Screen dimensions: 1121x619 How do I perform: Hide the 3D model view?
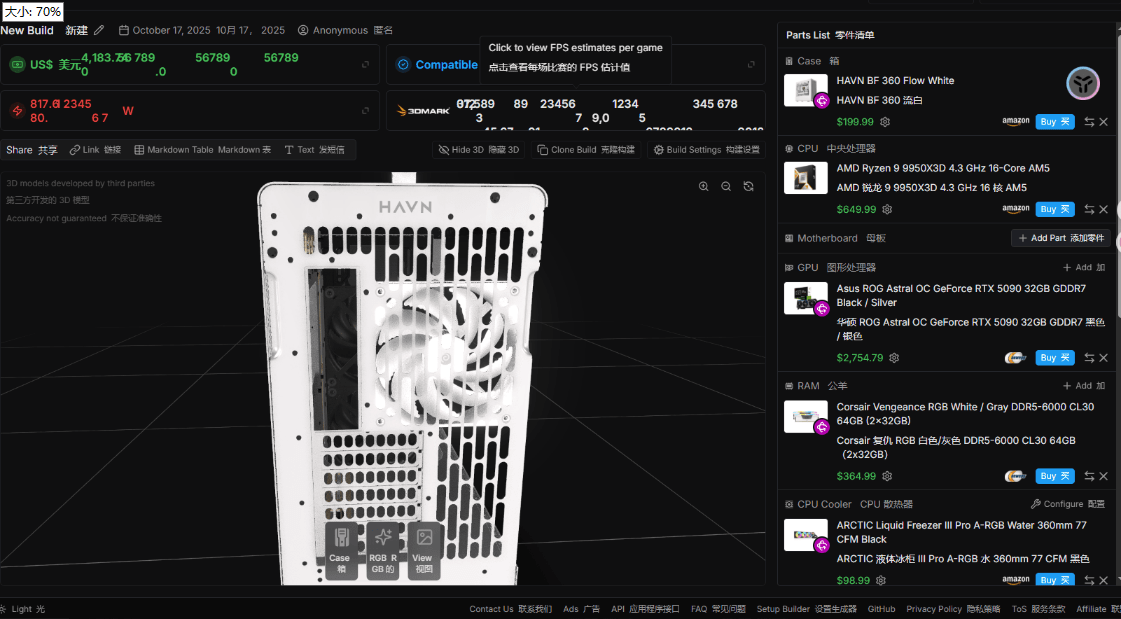pyautogui.click(x=474, y=149)
